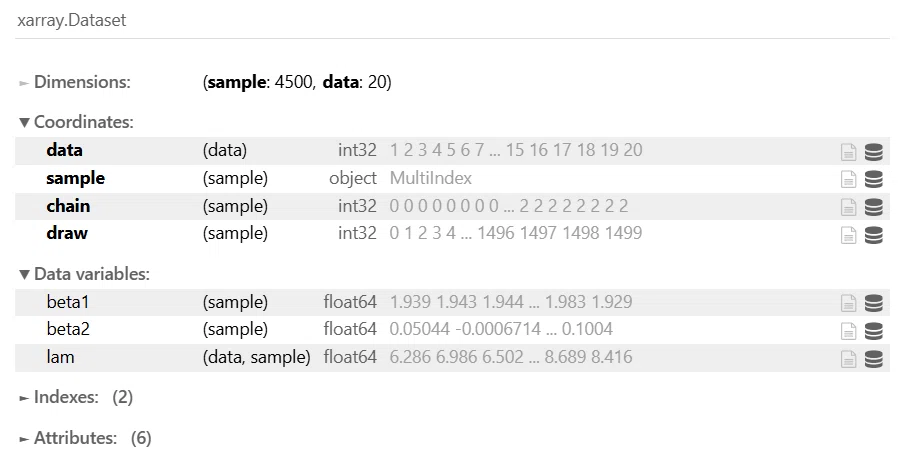The width and height of the screenshot is (911, 466).
Task: Click database icon in draw row
Action: pos(873,235)
